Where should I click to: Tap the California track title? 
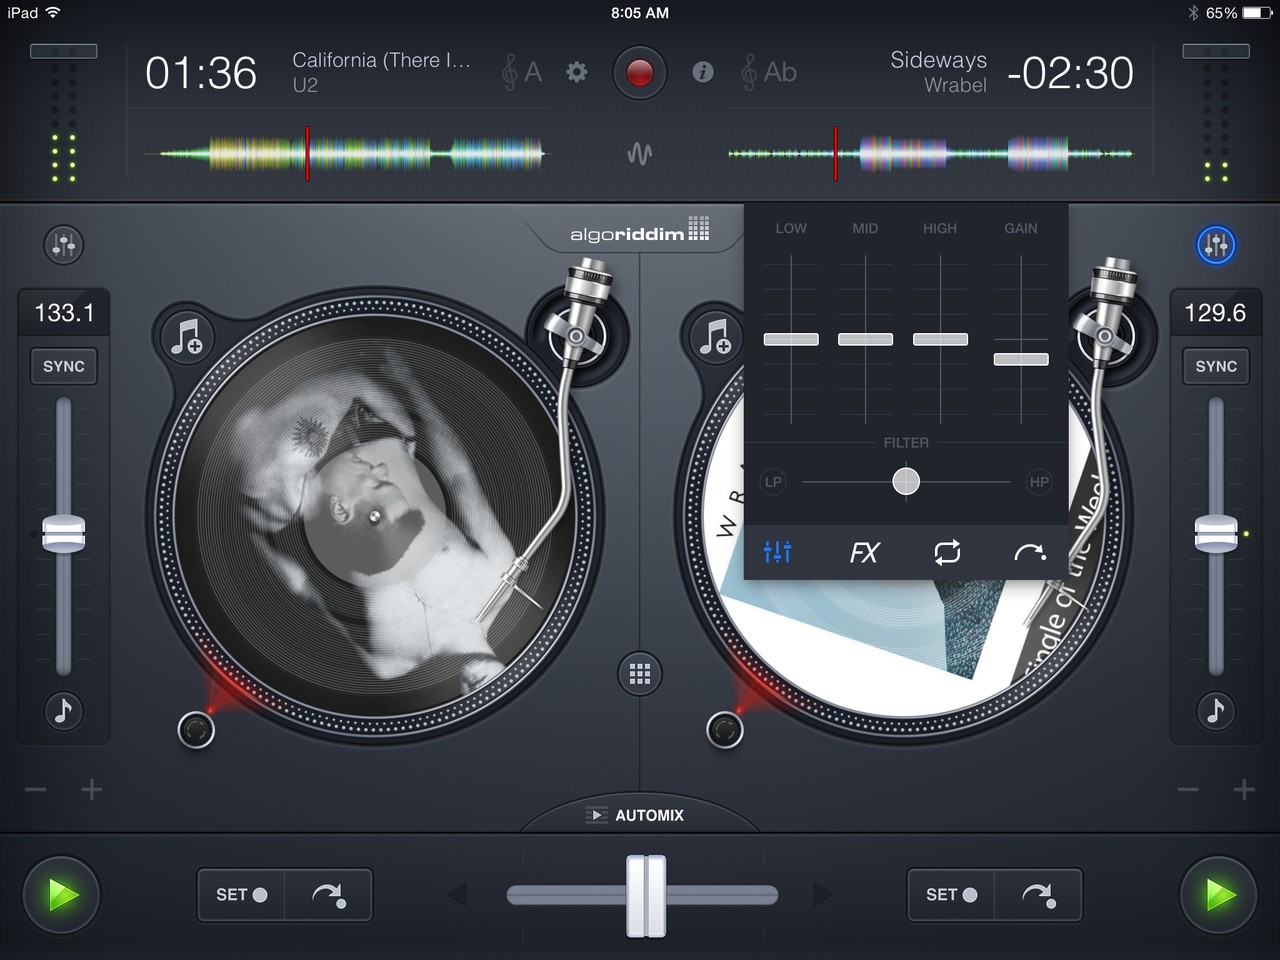pos(381,60)
